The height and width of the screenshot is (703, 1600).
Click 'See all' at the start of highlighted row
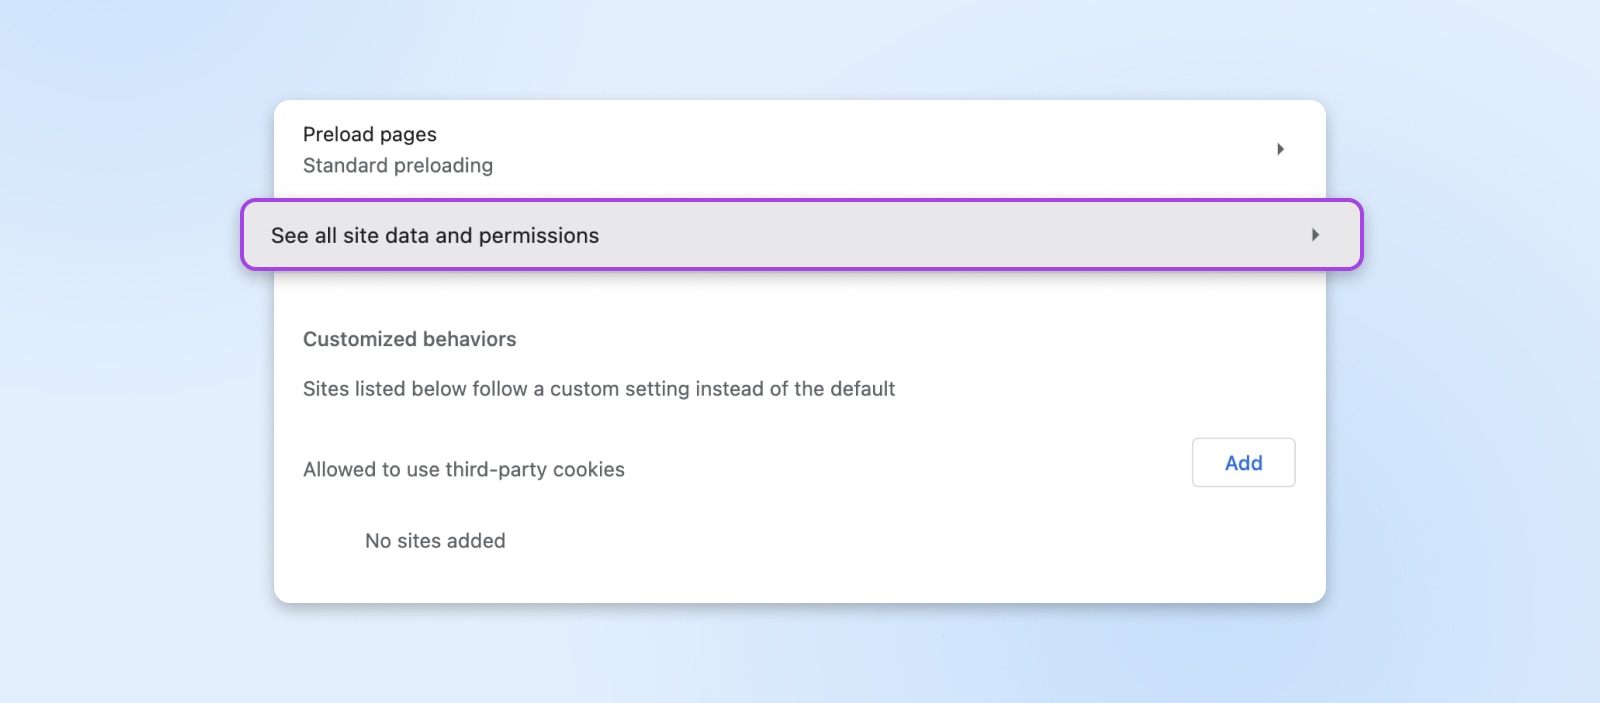pos(303,236)
